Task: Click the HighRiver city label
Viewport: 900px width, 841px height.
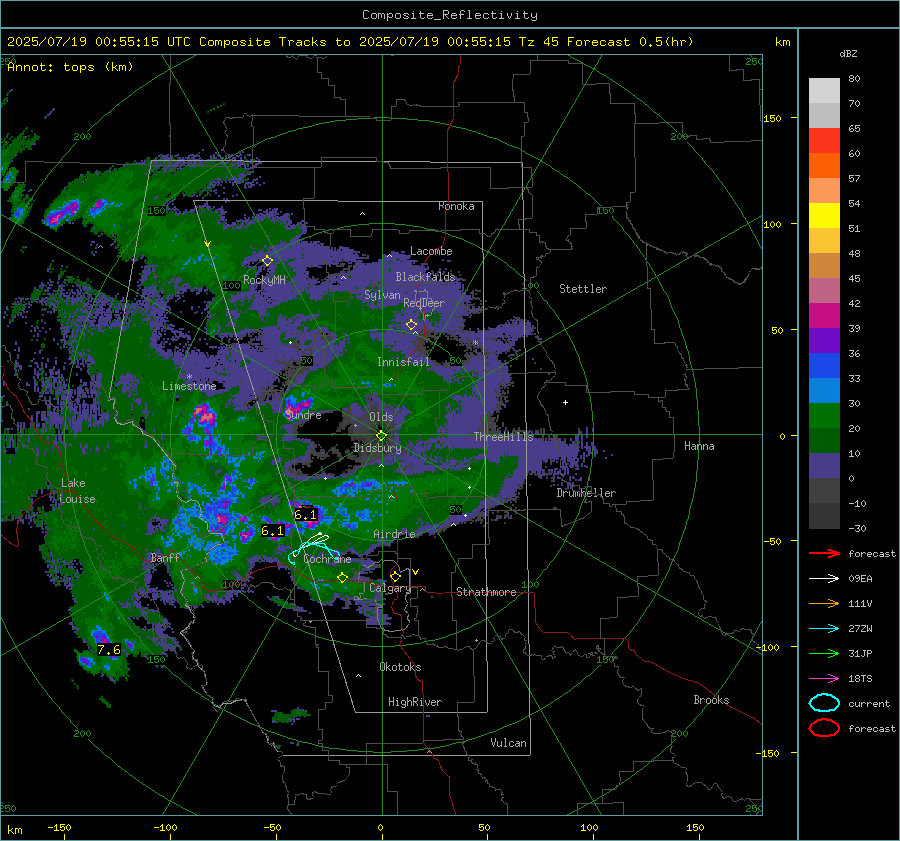Action: (x=415, y=702)
